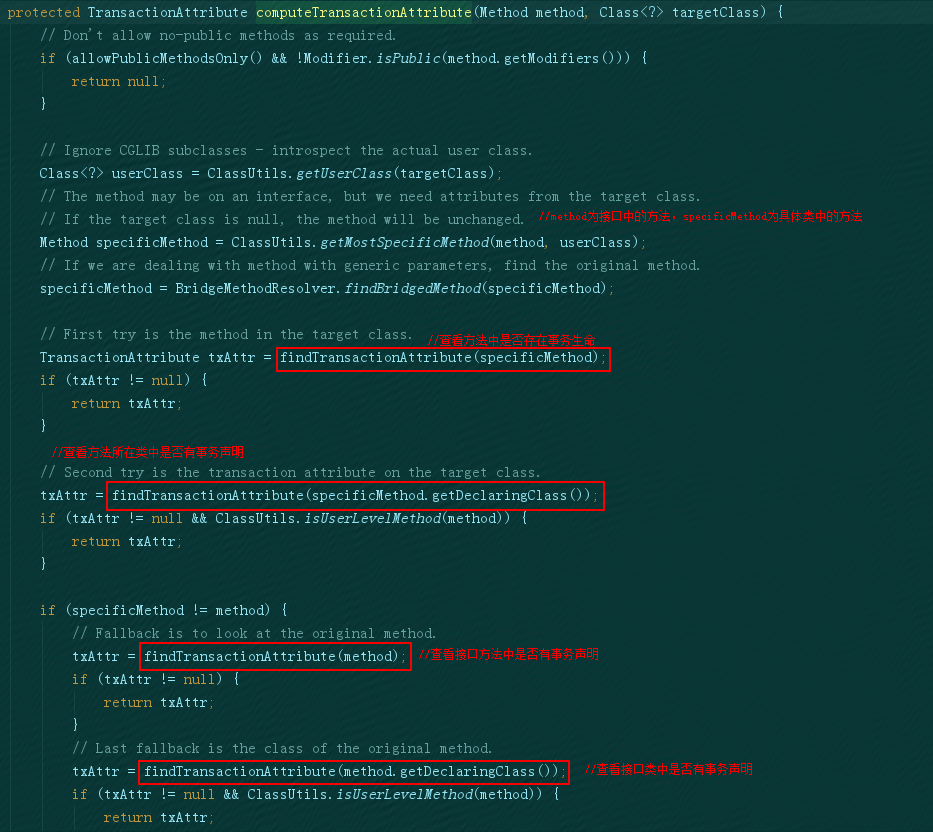Viewport: 933px width, 832px height.
Task: Click the computeTransactionAttribute method name
Action: pyautogui.click(x=364, y=12)
